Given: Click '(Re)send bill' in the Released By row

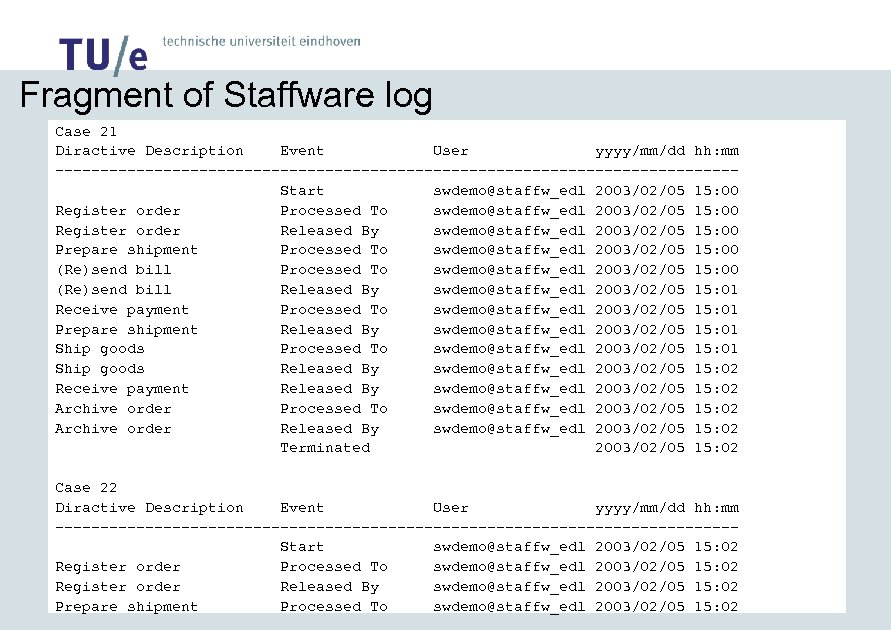Looking at the screenshot, I should tap(113, 289).
